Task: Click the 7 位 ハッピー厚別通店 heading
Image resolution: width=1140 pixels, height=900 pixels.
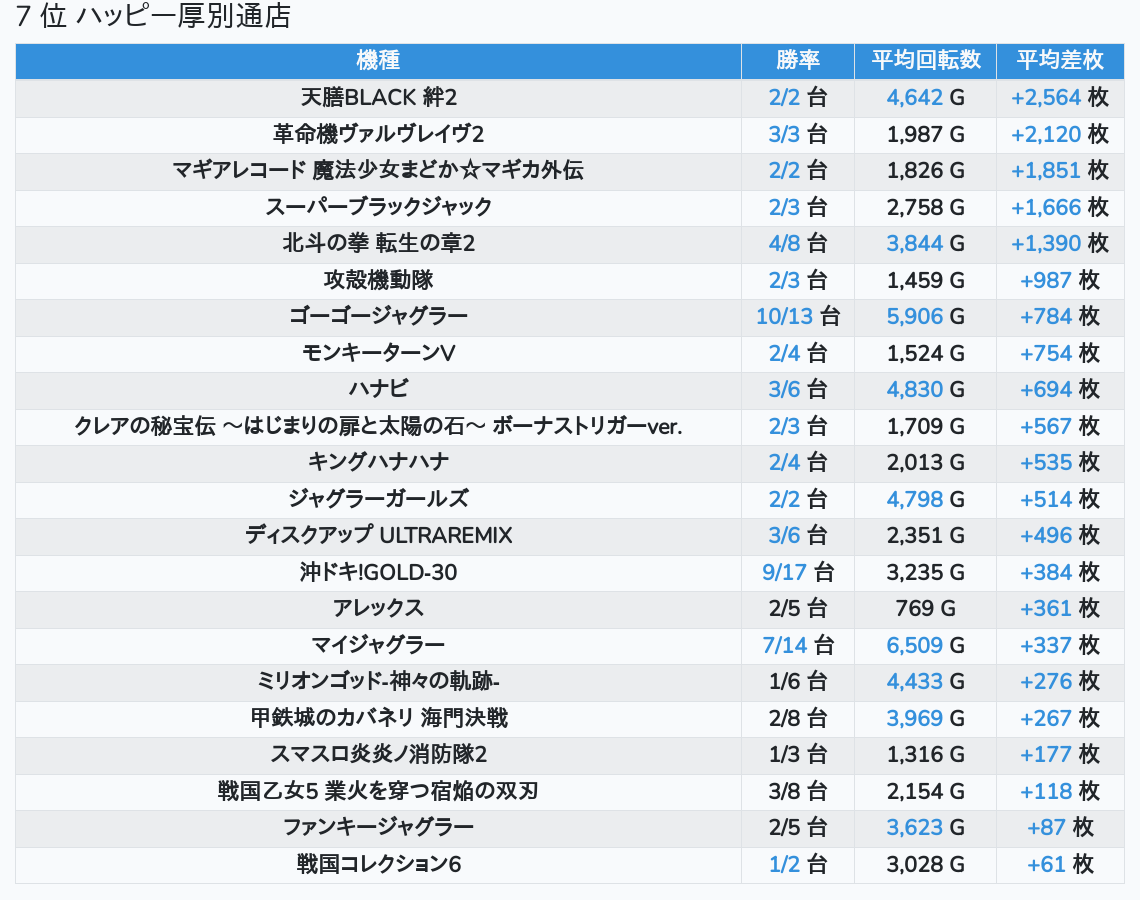Action: tap(153, 15)
